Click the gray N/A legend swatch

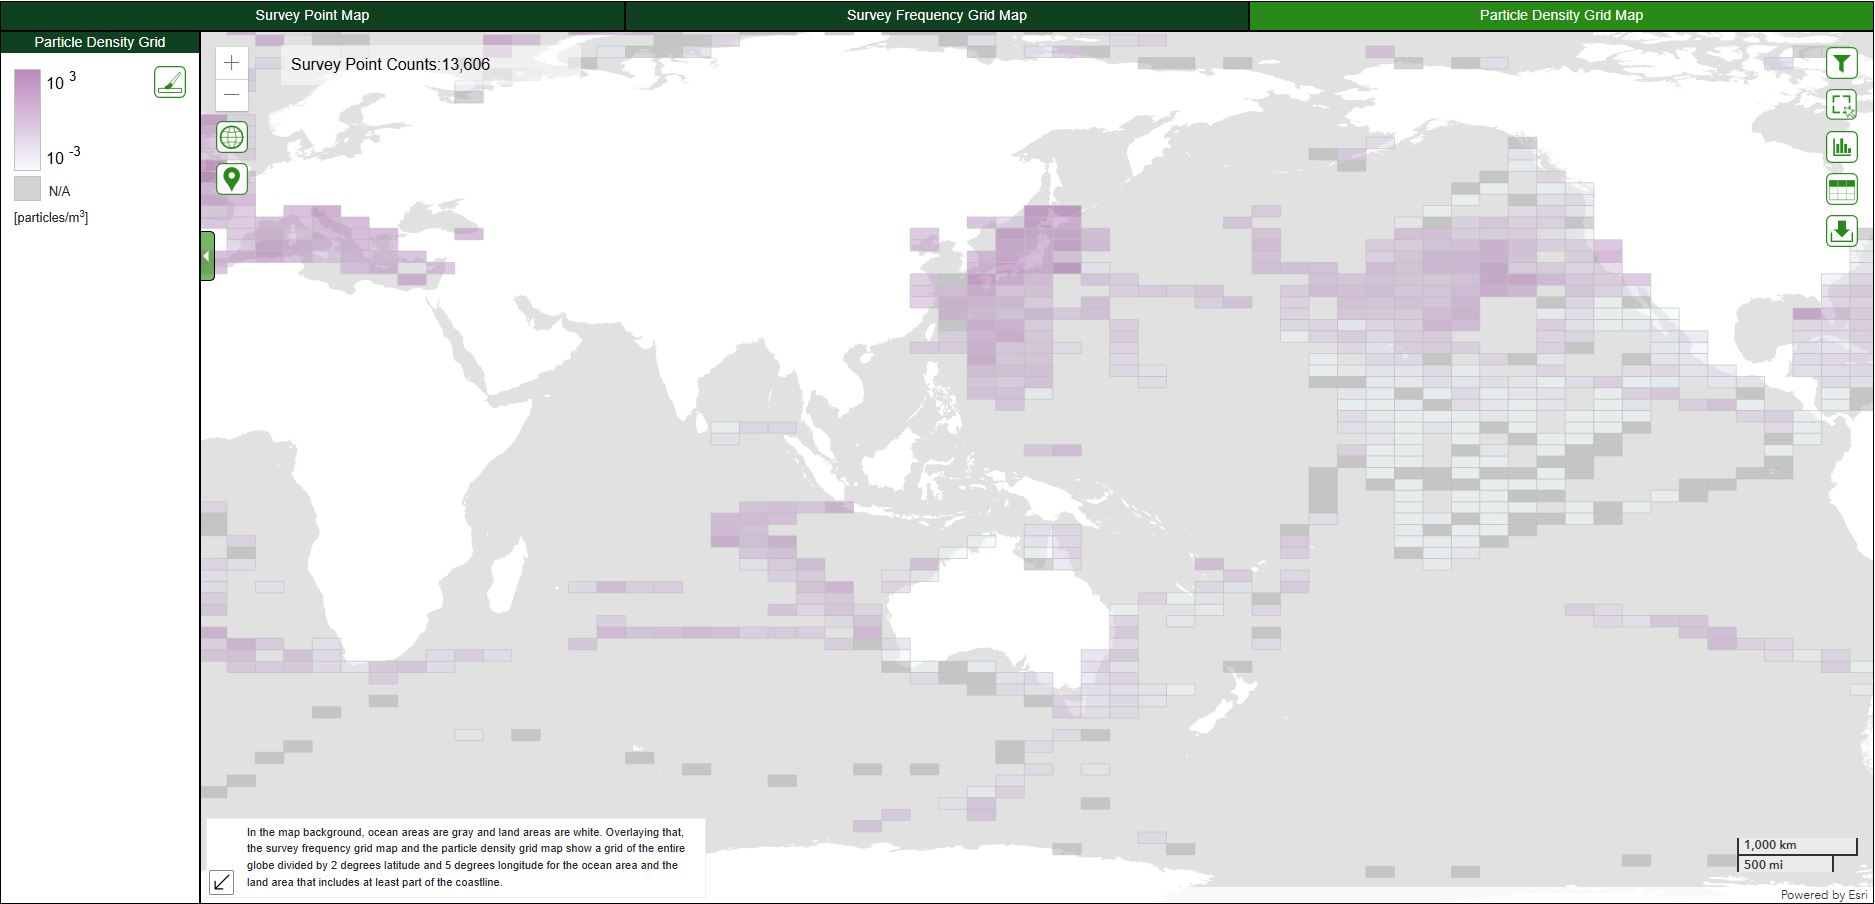tap(27, 189)
